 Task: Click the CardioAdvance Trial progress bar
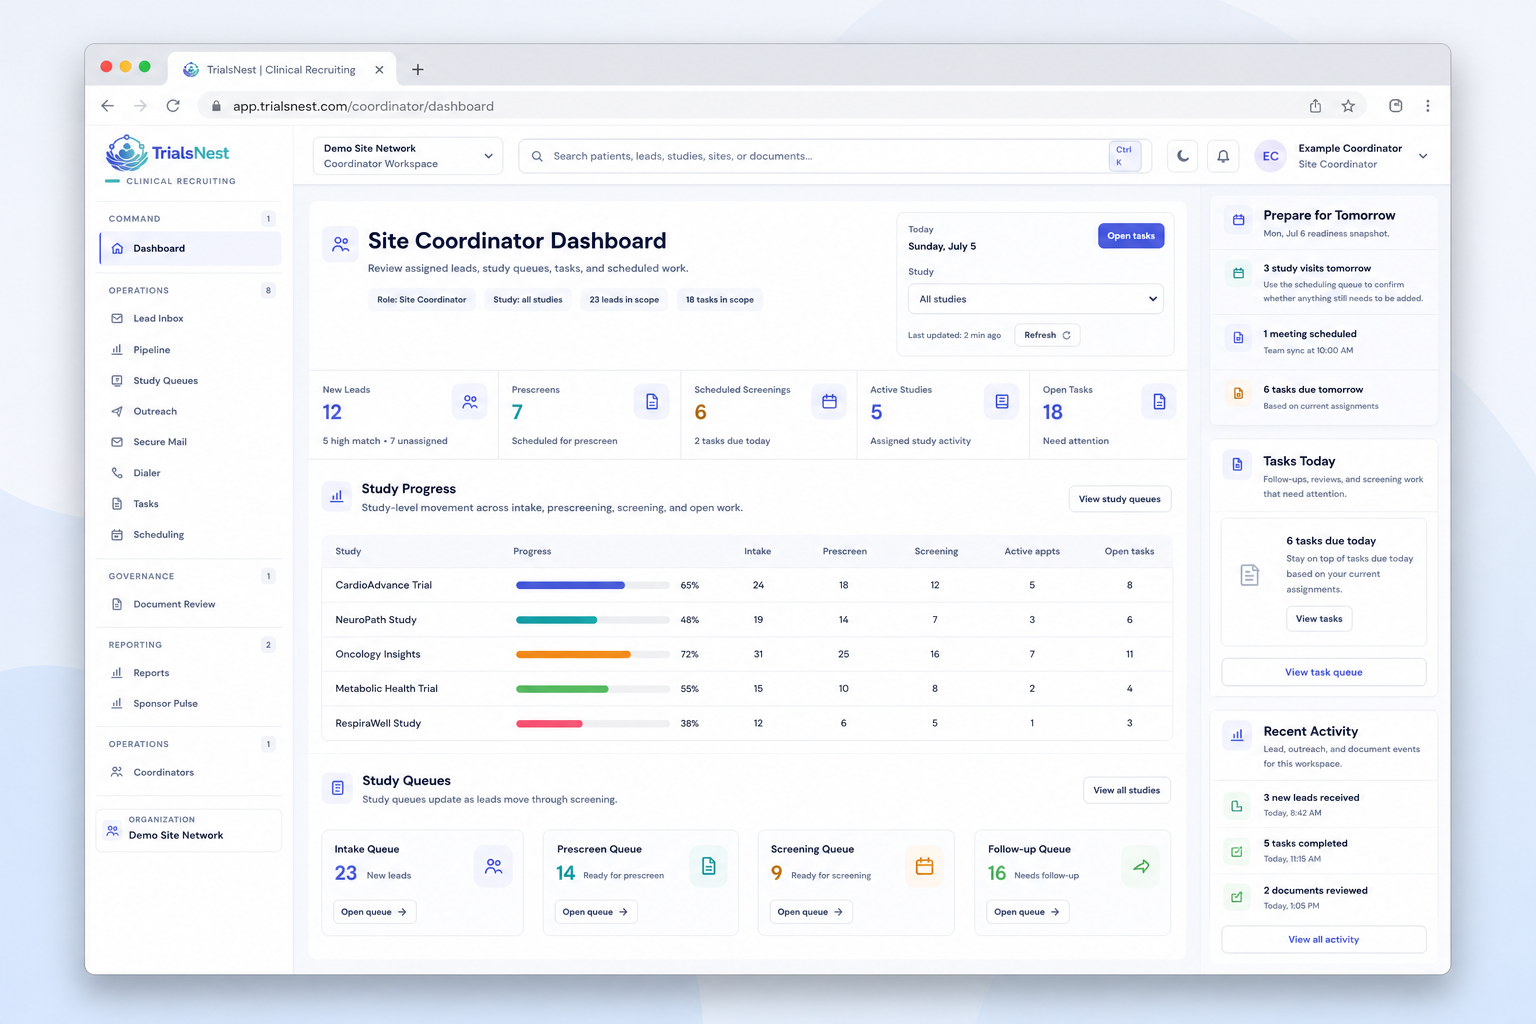coord(593,585)
